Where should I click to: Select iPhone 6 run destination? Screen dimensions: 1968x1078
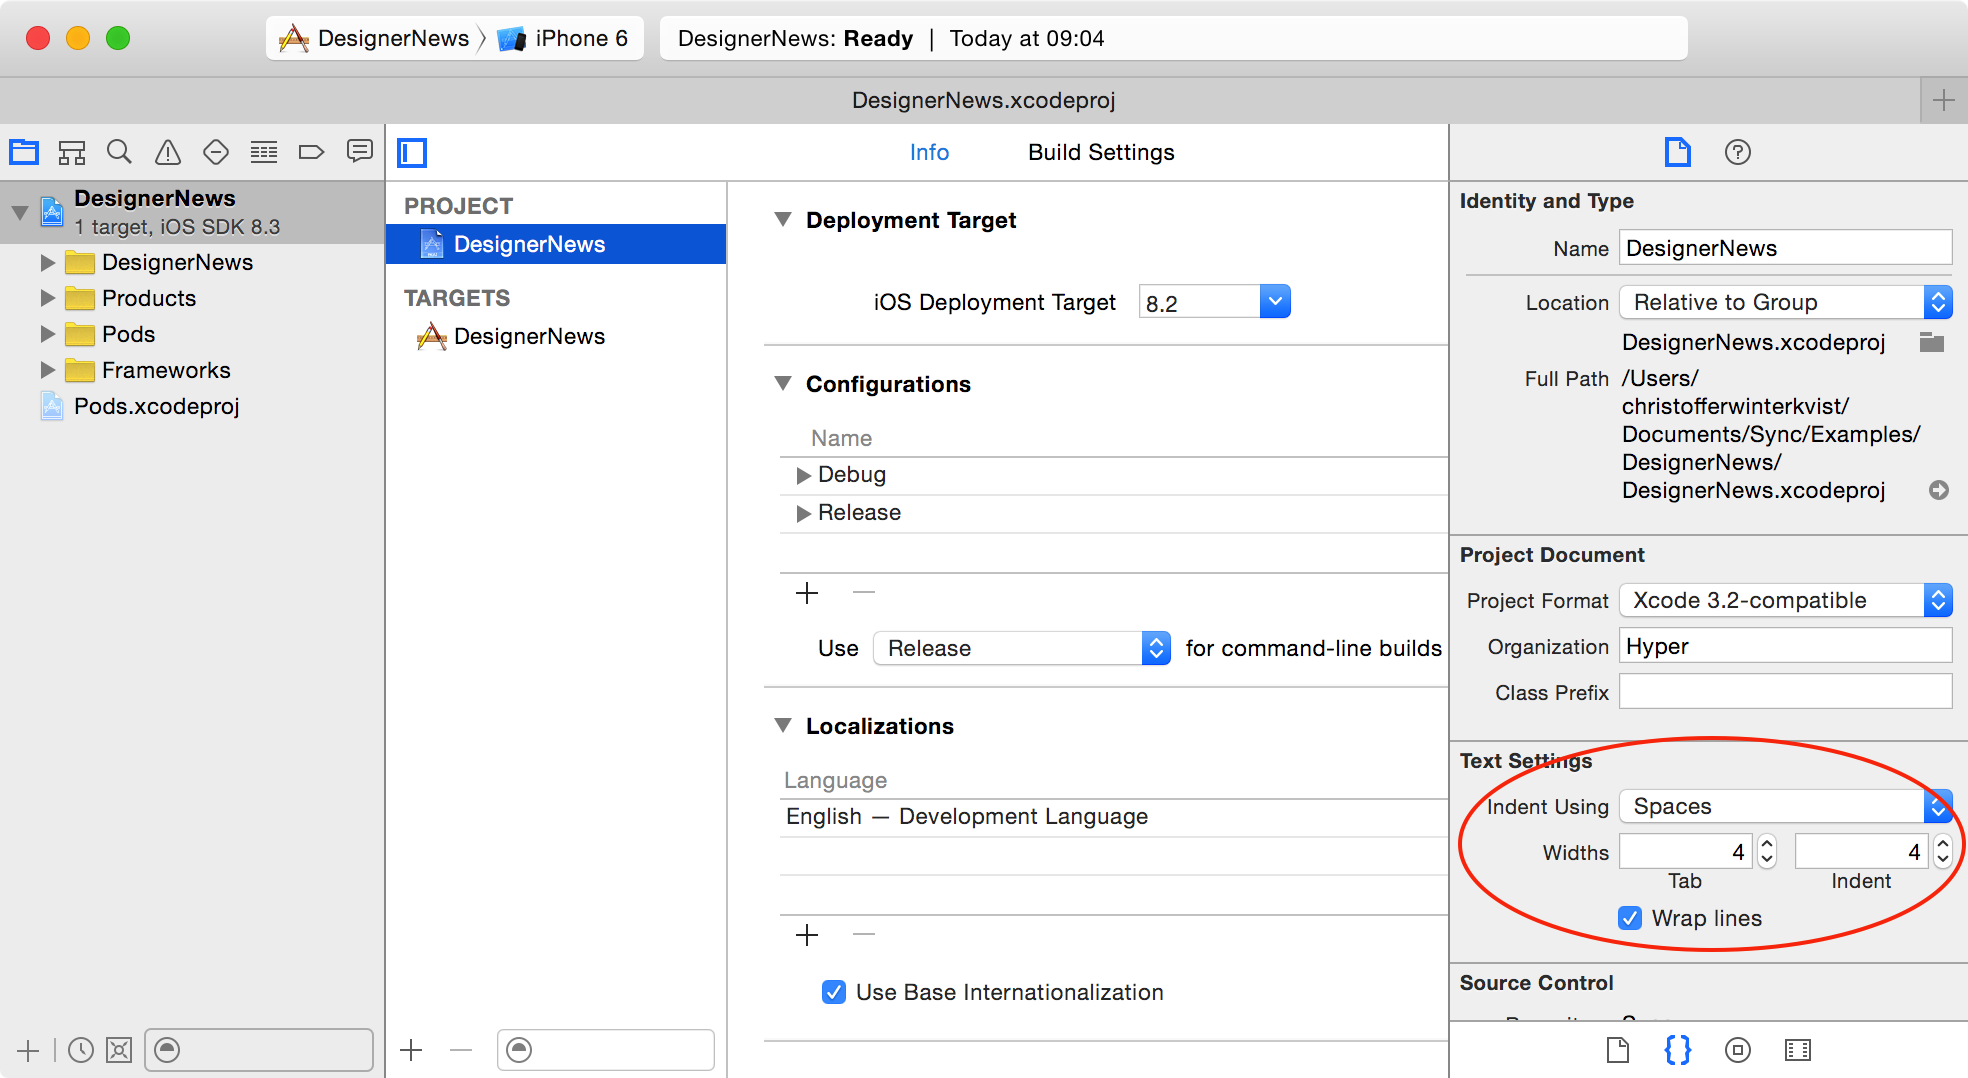coord(564,38)
